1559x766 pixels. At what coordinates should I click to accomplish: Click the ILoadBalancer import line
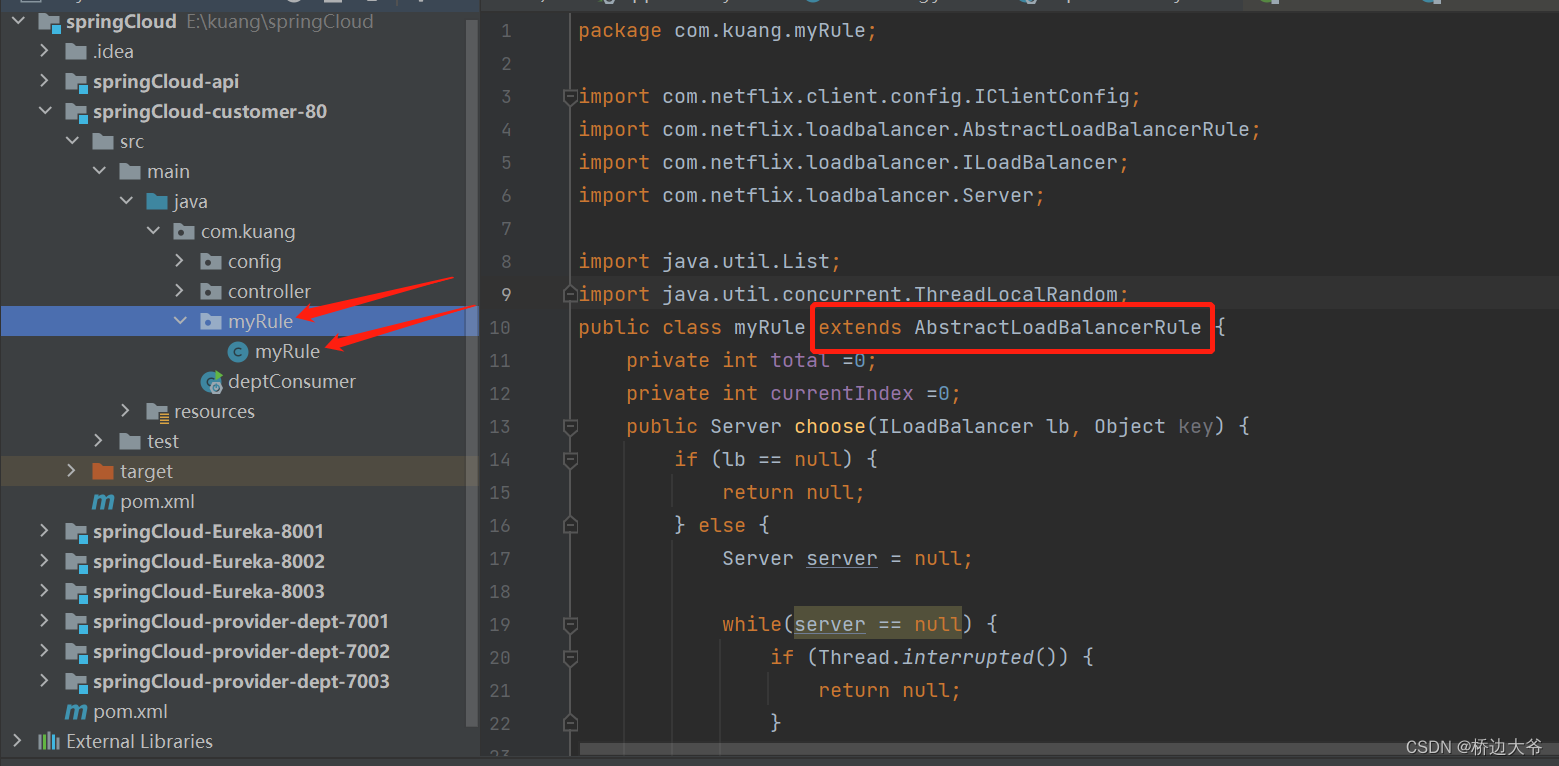854,162
